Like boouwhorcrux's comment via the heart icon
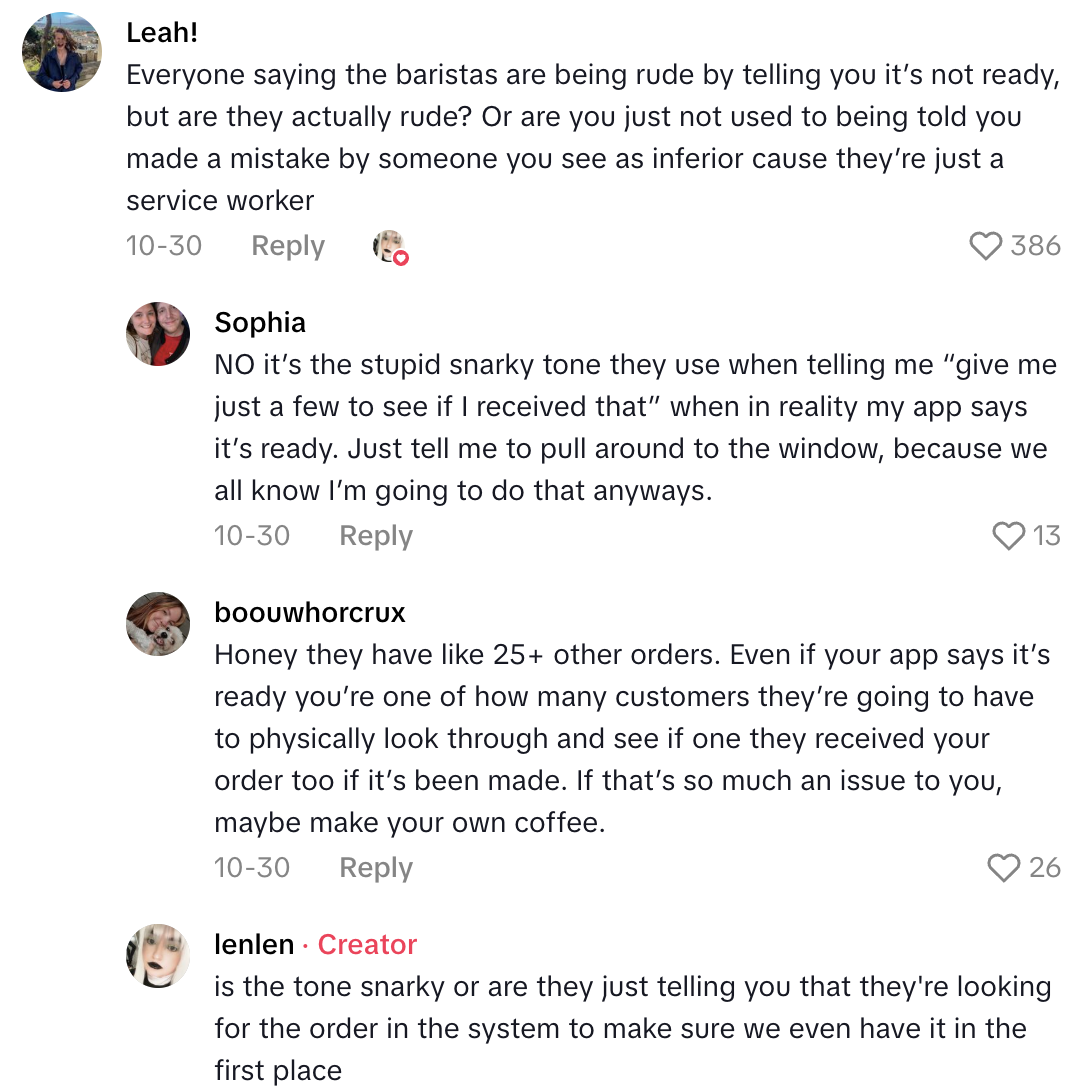Screen dimensions: 1074x1090 pyautogui.click(x=1003, y=868)
